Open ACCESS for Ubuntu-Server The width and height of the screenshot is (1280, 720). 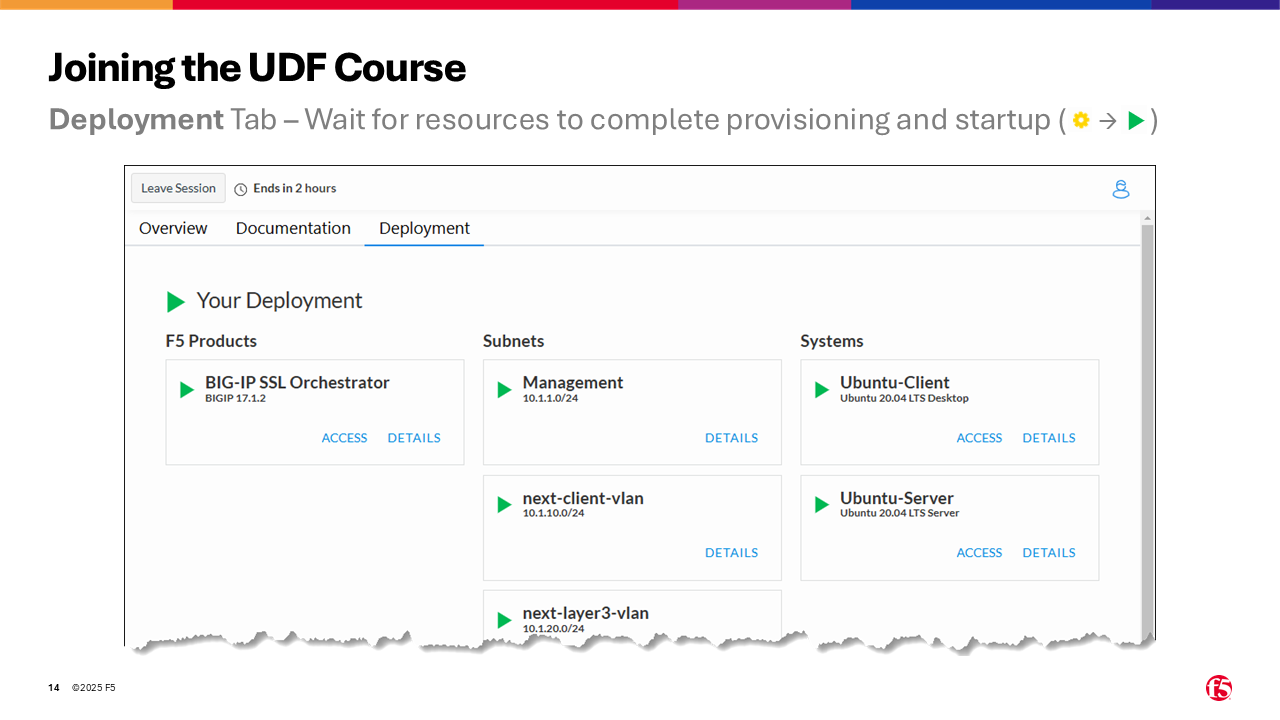click(979, 553)
